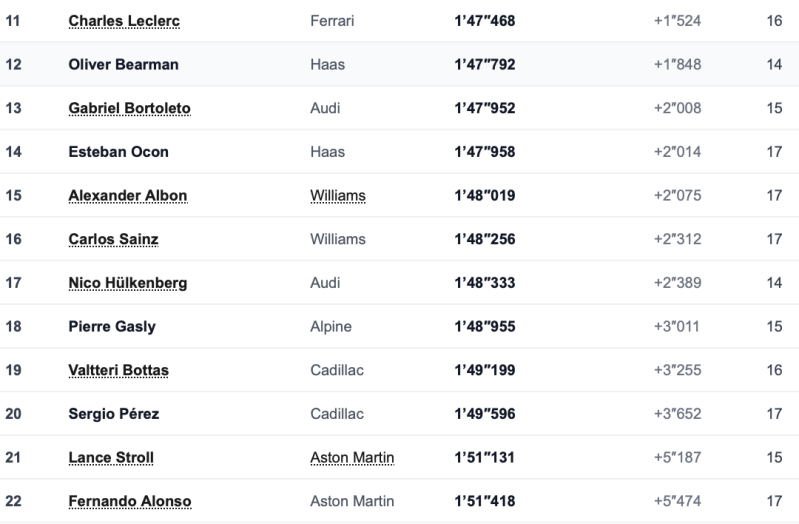Image resolution: width=799 pixels, height=524 pixels.
Task: Open the Charles Leclerc driver link
Action: coord(124,21)
